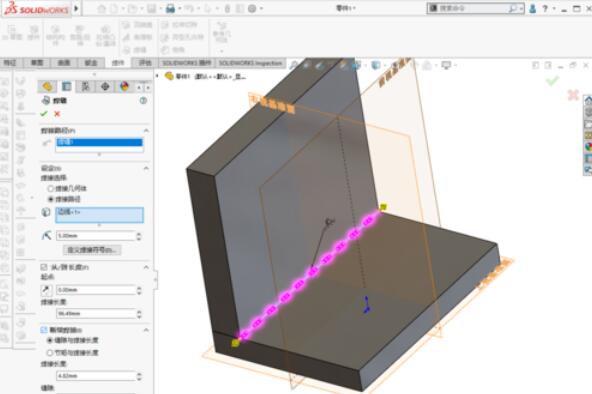The width and height of the screenshot is (592, 394).
Task: Switch to the 钣金 ribbon tab
Action: click(91, 63)
